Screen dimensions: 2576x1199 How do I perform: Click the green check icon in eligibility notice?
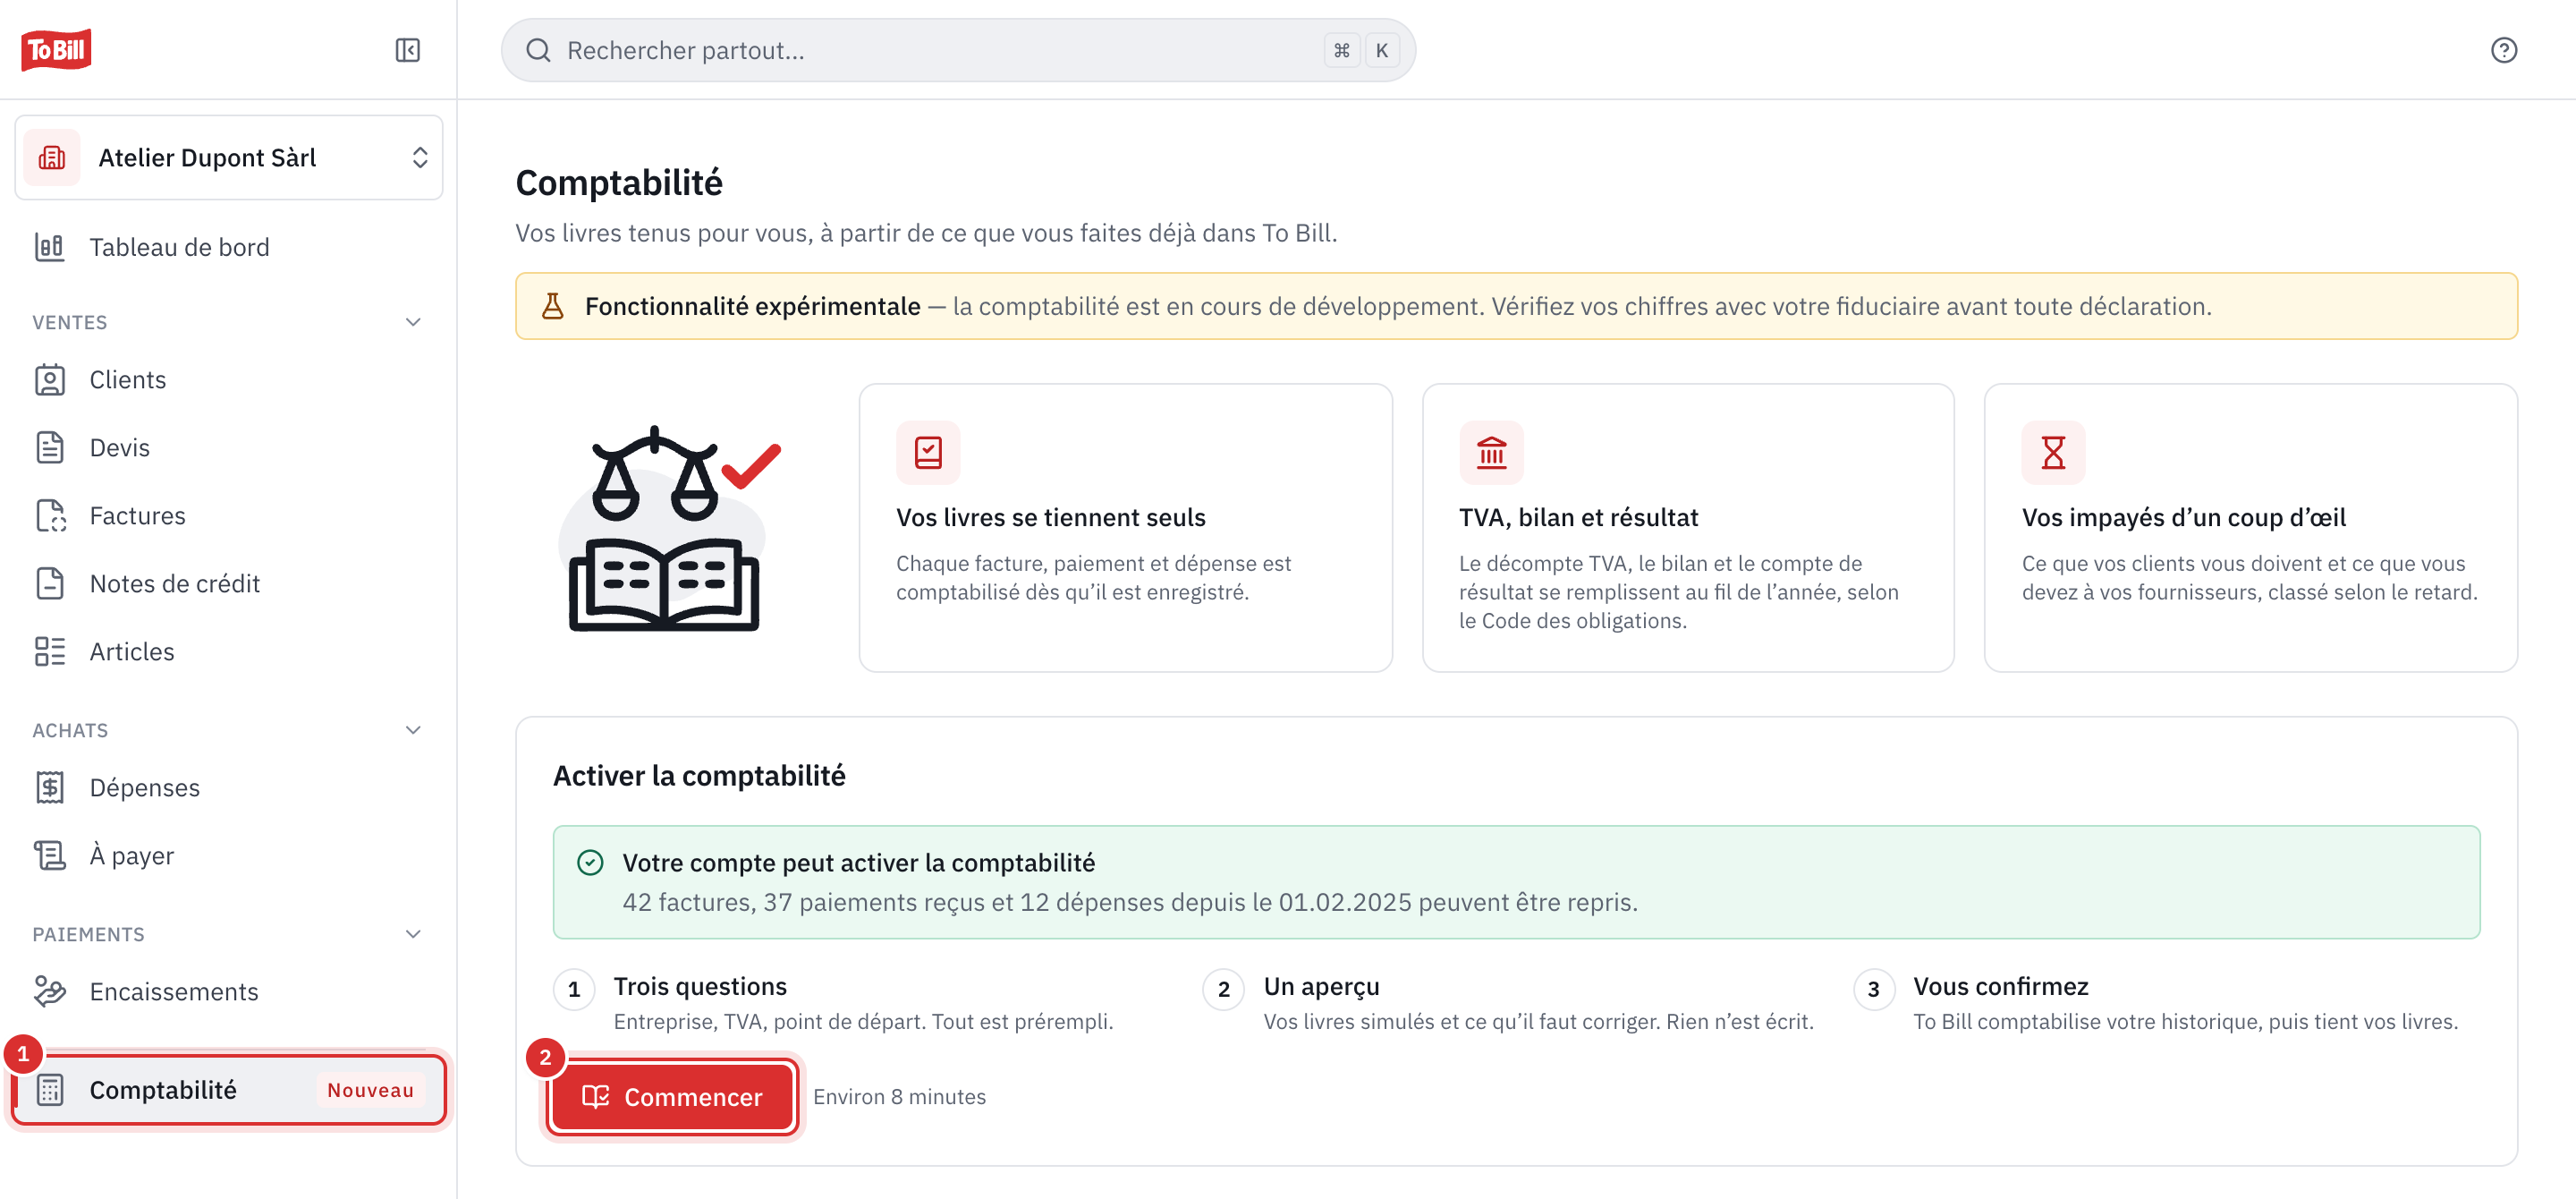(590, 863)
